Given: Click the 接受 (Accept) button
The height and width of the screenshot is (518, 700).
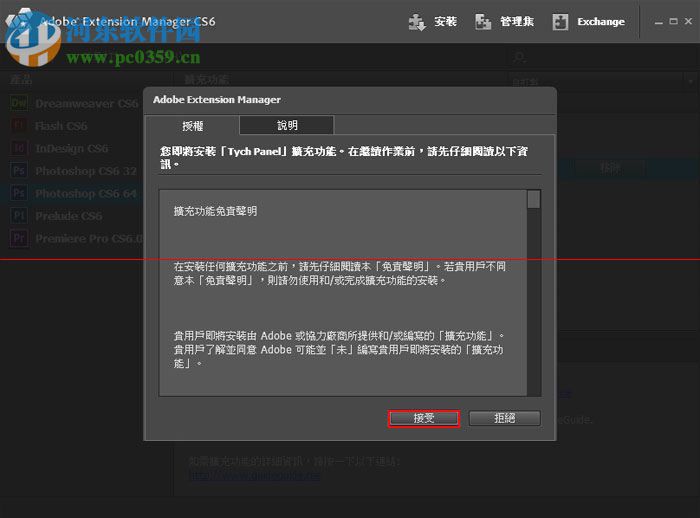Looking at the screenshot, I should click(424, 418).
